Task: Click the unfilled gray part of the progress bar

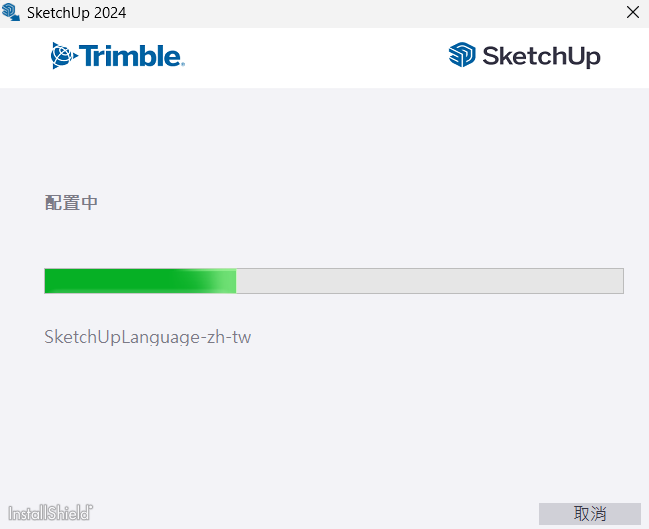Action: click(x=430, y=281)
